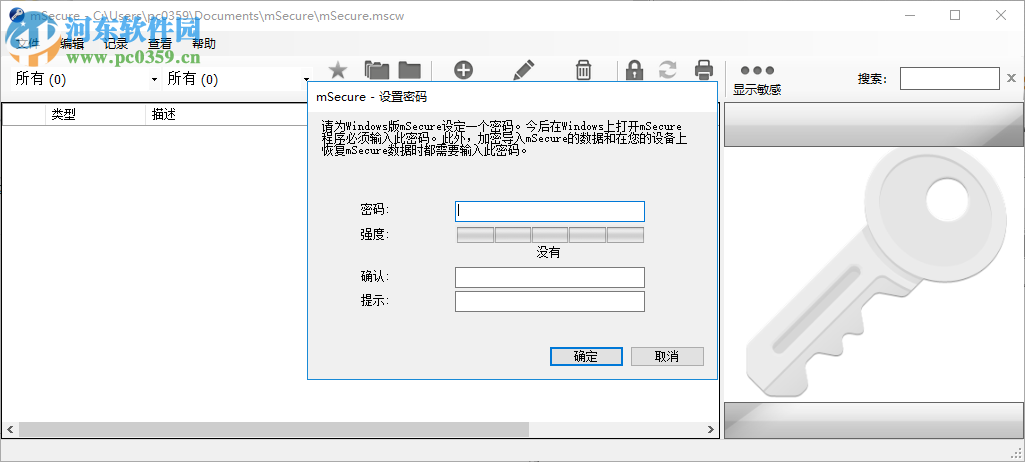Screen dimensions: 1025x462
Task: Click the padlock lock icon
Action: pyautogui.click(x=634, y=71)
